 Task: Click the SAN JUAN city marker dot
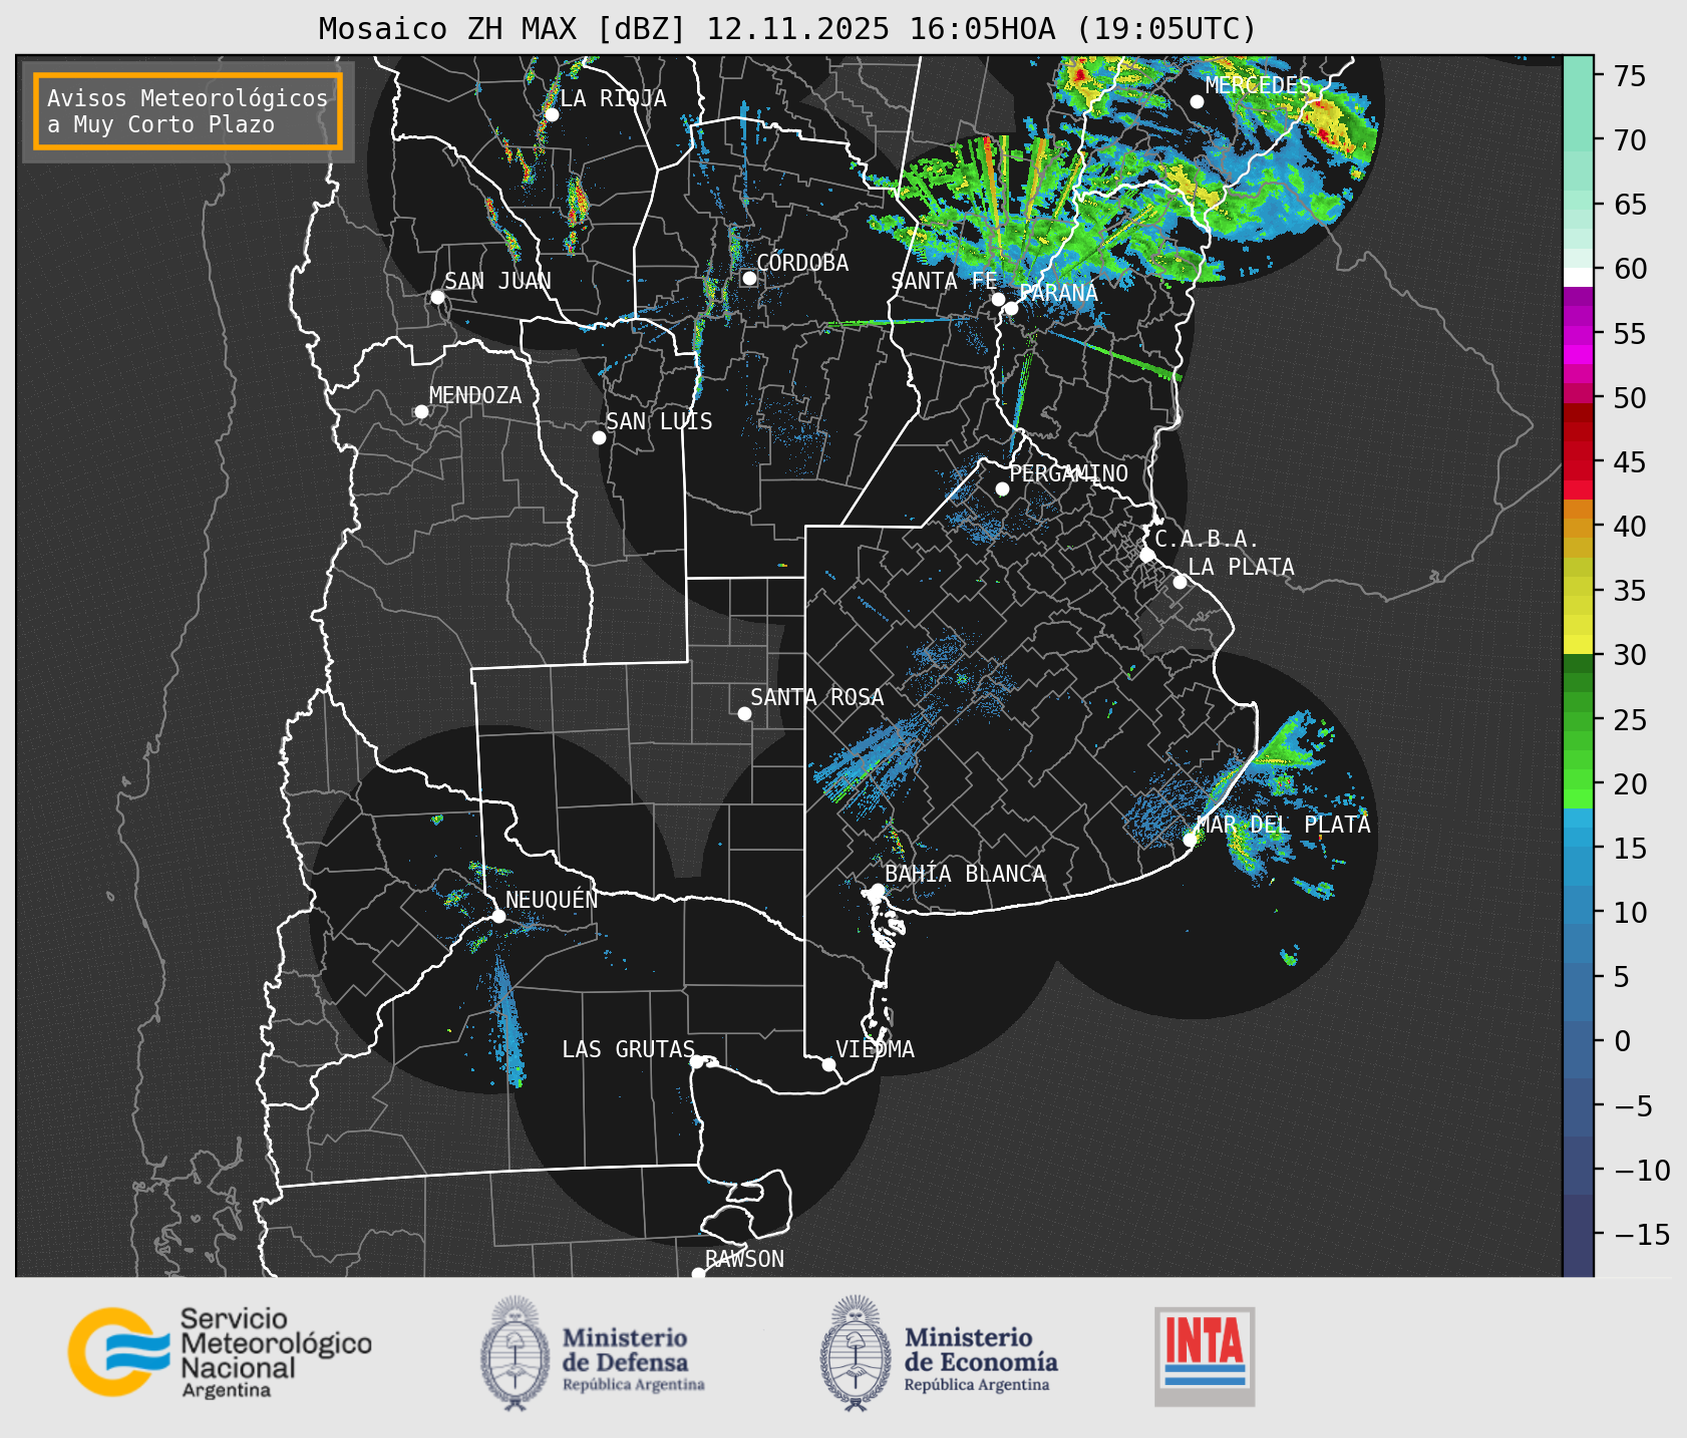(x=437, y=297)
